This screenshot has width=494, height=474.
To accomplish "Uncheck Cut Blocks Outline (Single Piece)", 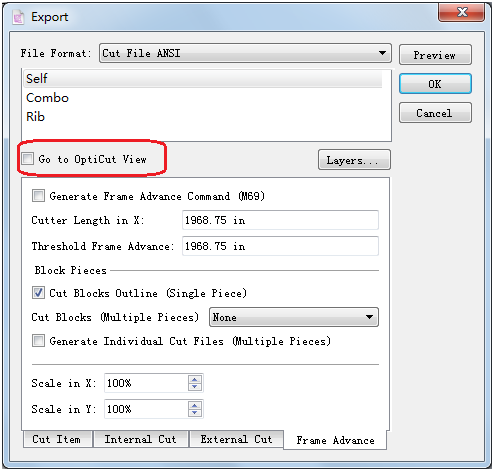I will click(38, 293).
